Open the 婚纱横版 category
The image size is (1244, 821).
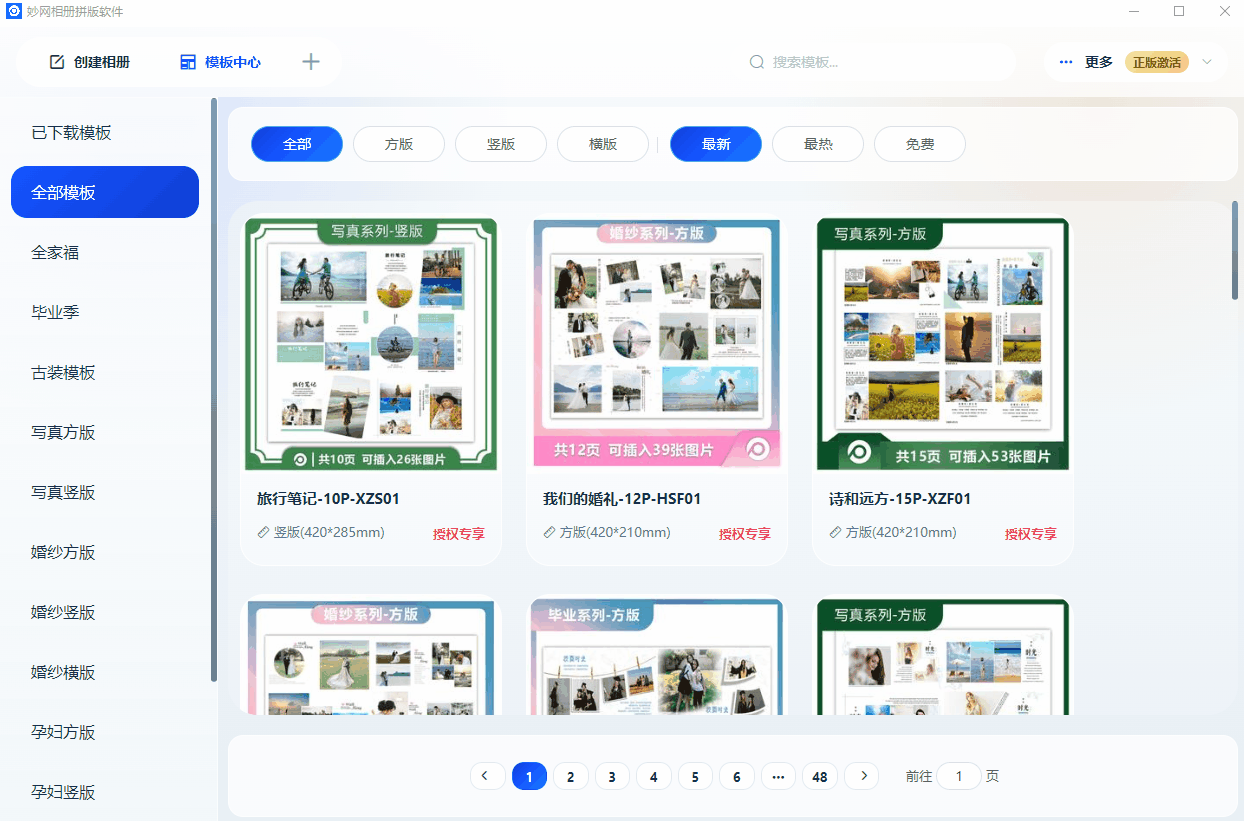pos(105,672)
